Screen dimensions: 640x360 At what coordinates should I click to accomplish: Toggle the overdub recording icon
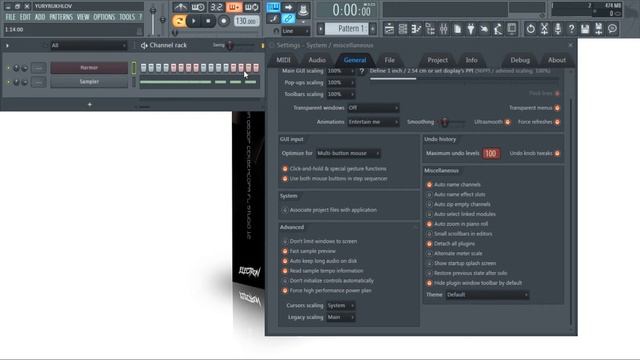click(x=234, y=7)
